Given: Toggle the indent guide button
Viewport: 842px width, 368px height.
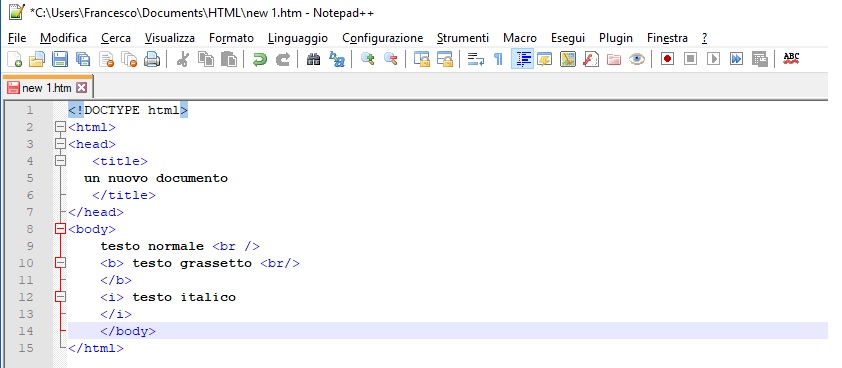Looking at the screenshot, I should pyautogui.click(x=522, y=59).
